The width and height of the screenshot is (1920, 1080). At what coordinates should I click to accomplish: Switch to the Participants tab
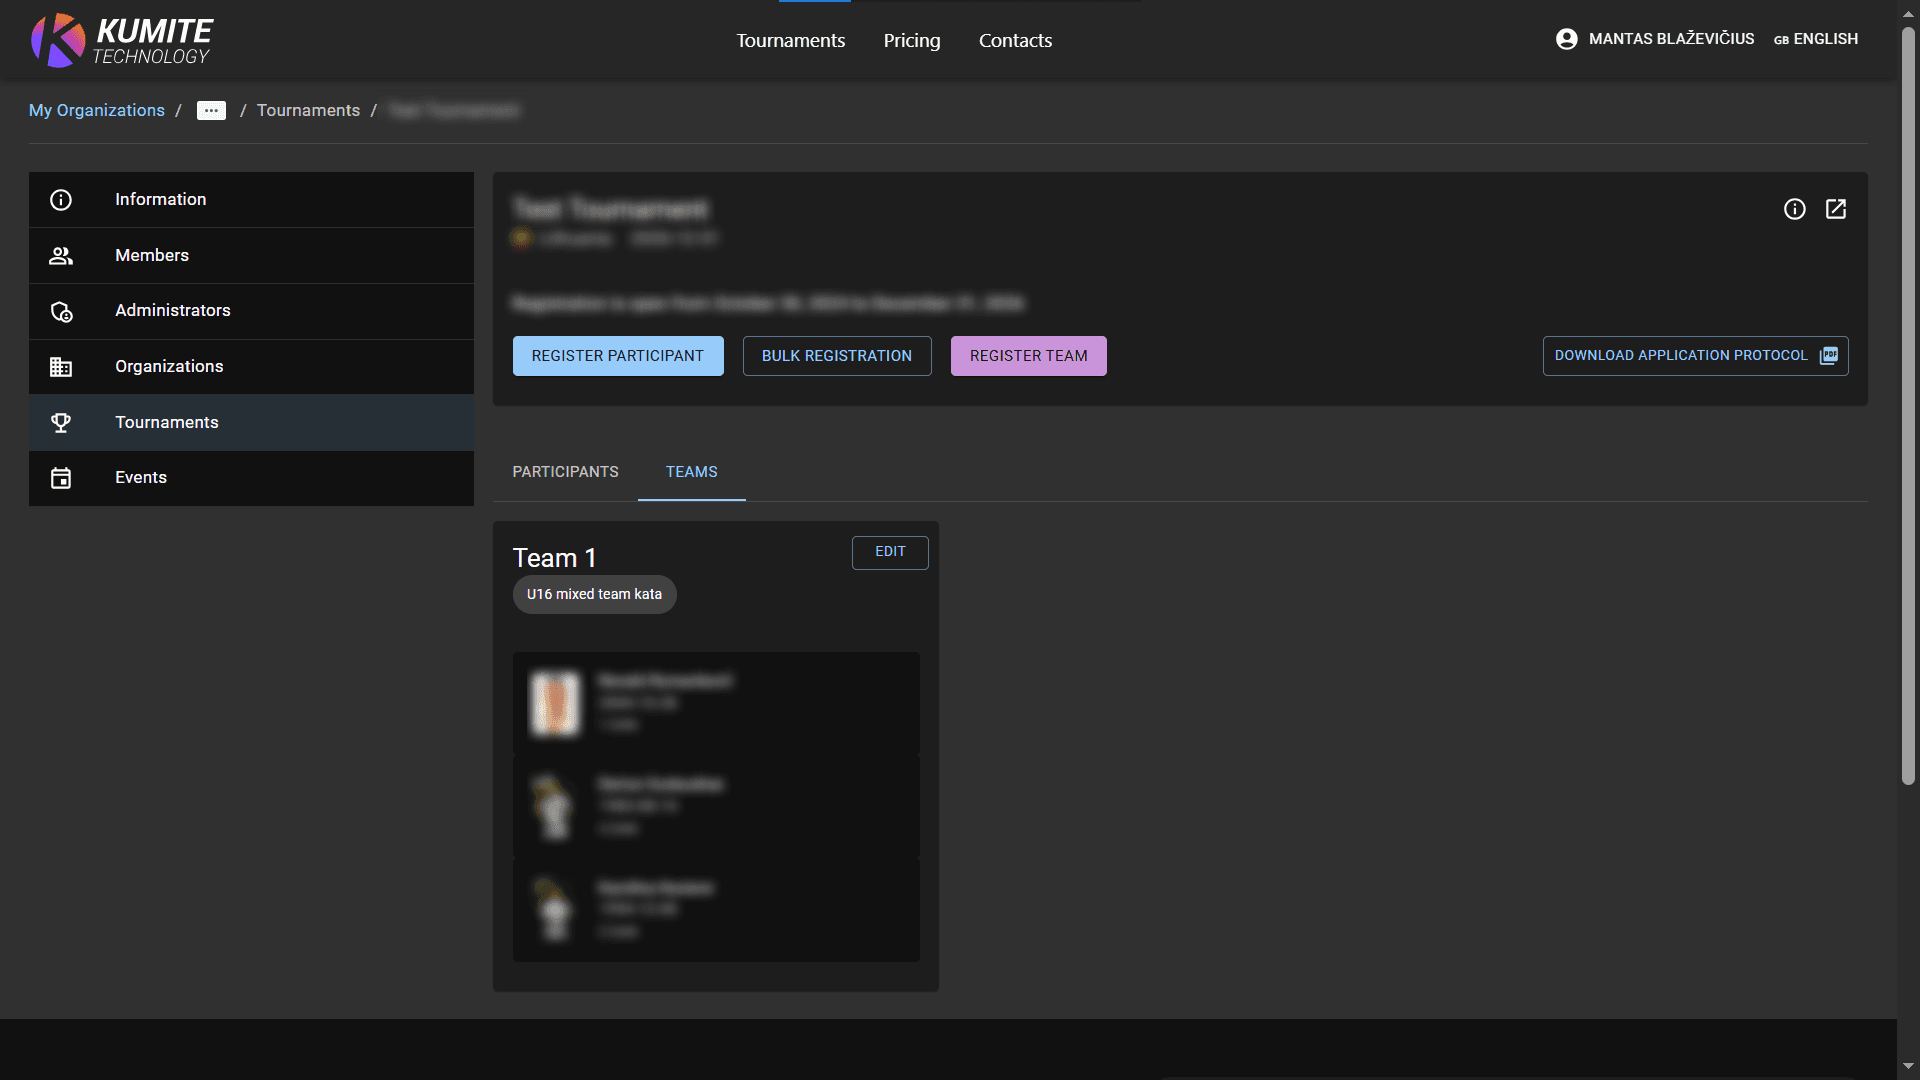(565, 472)
